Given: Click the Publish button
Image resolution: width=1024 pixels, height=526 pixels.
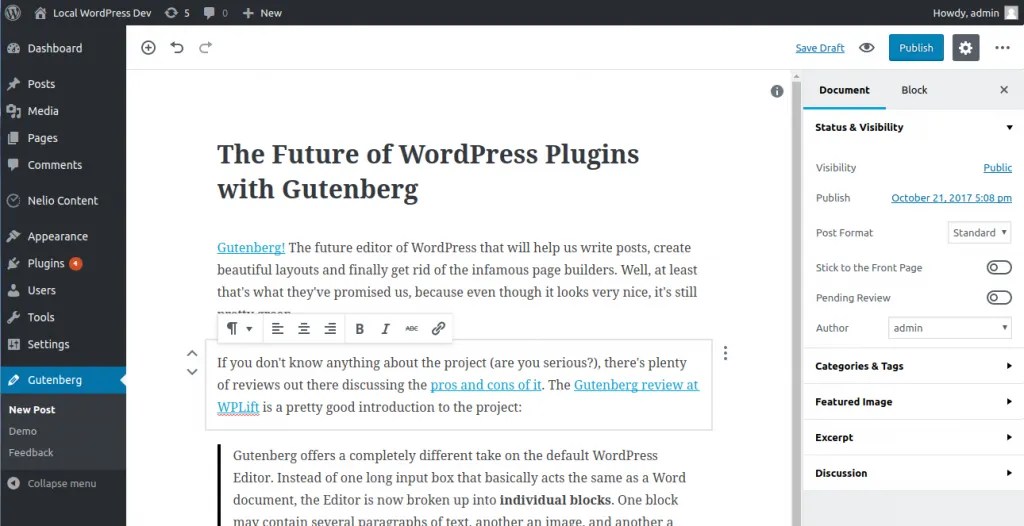Looking at the screenshot, I should click(916, 48).
